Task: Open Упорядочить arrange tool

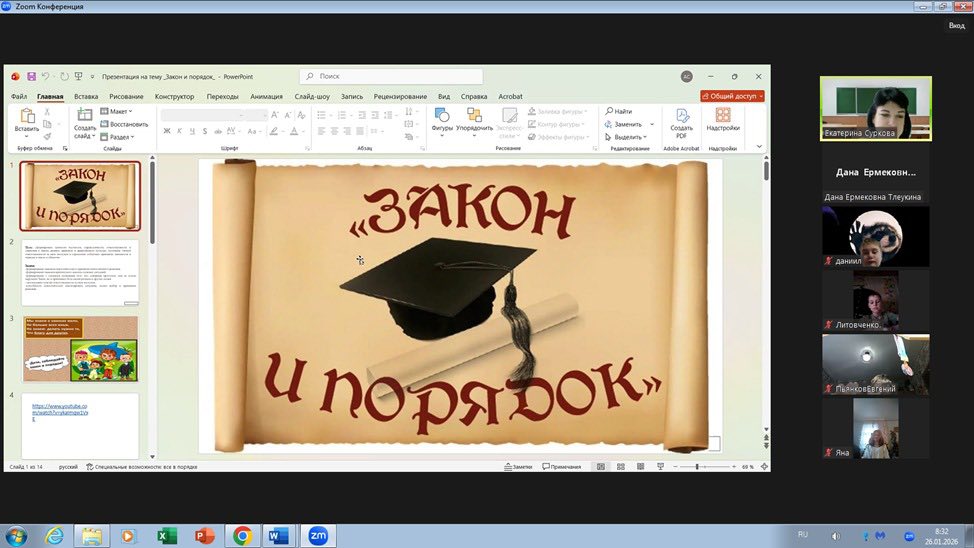Action: (x=474, y=117)
